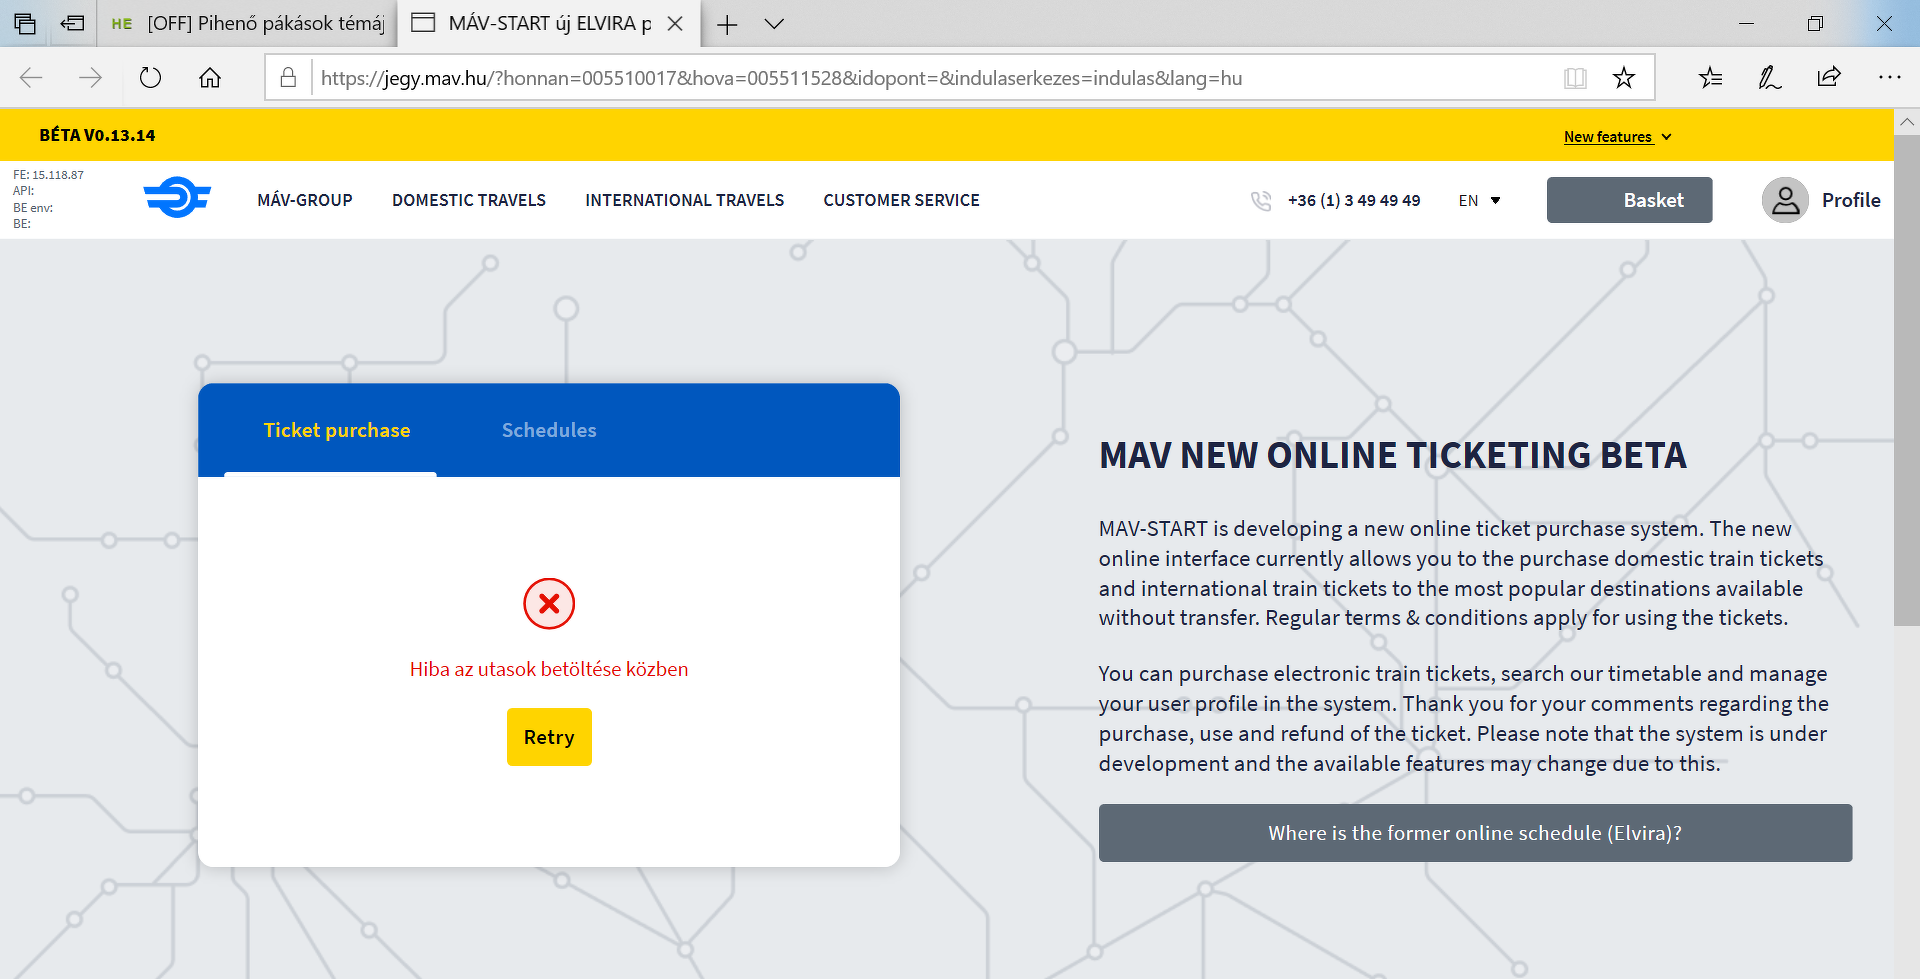Screen dimensions: 1920x979
Task: Open the CUSTOMER SERVICE menu
Action: tap(902, 201)
